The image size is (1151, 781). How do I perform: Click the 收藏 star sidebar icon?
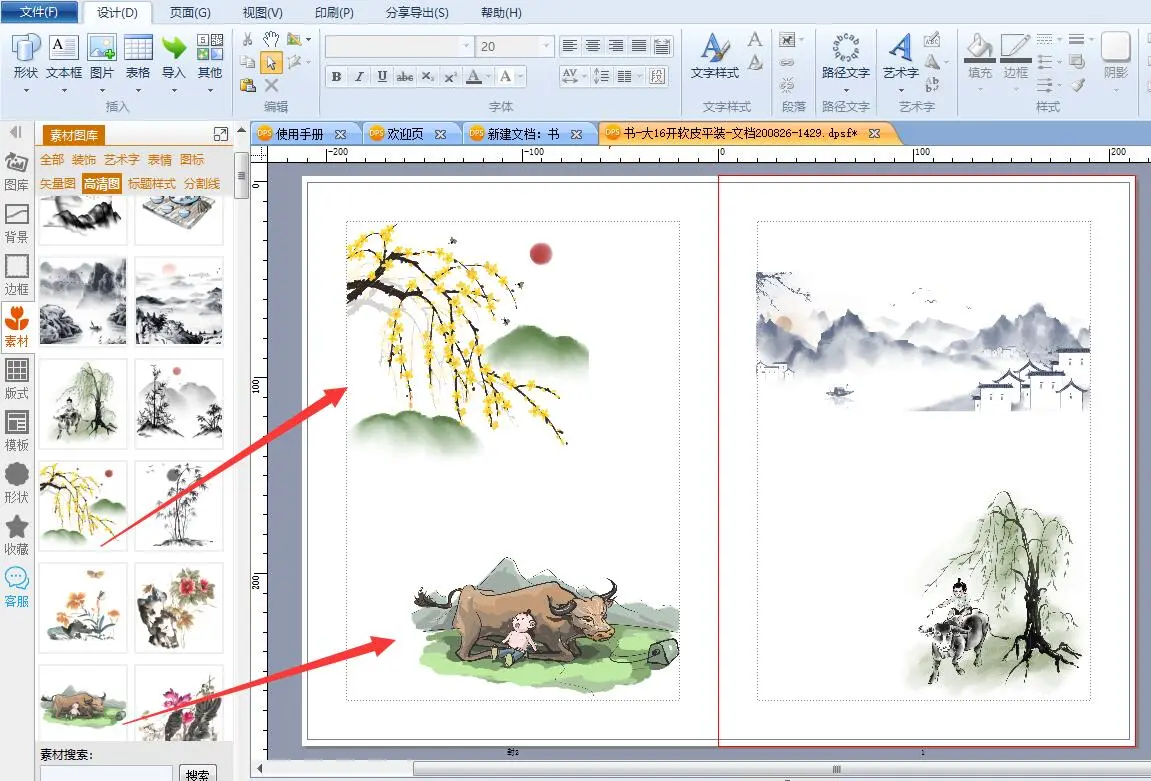pos(17,534)
